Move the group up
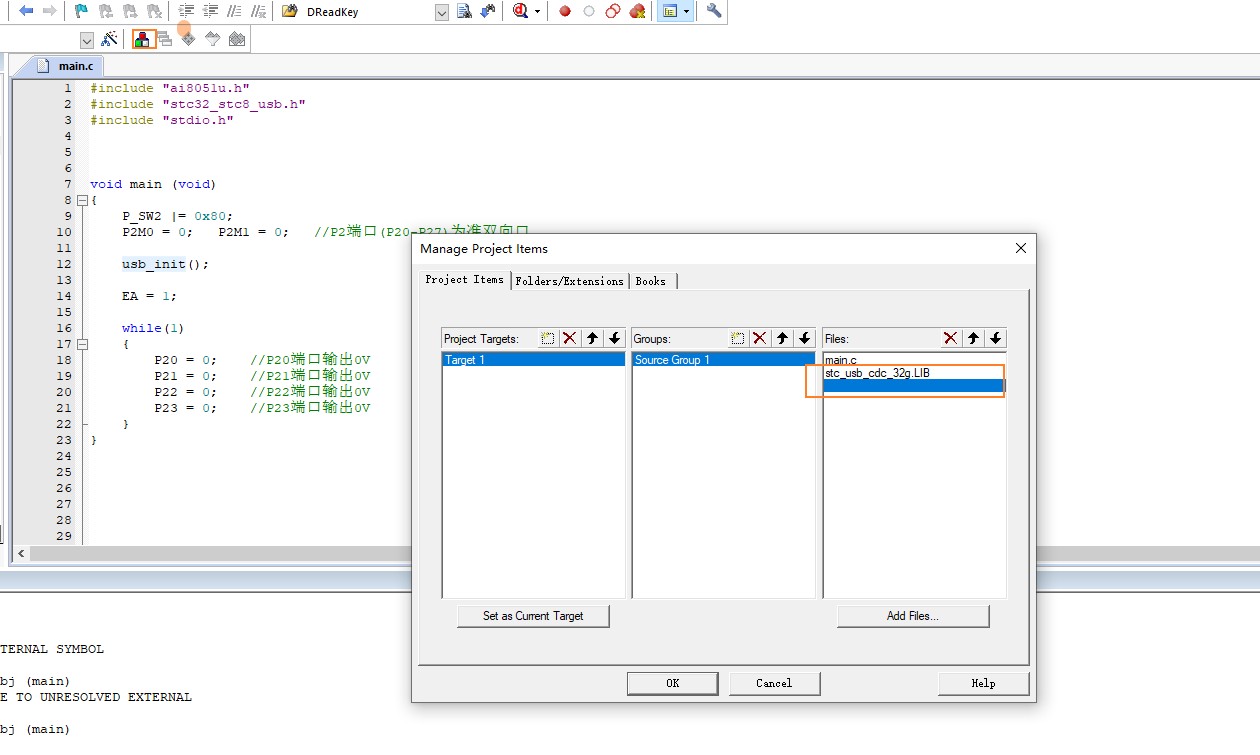This screenshot has height=755, width=1260. pos(783,338)
